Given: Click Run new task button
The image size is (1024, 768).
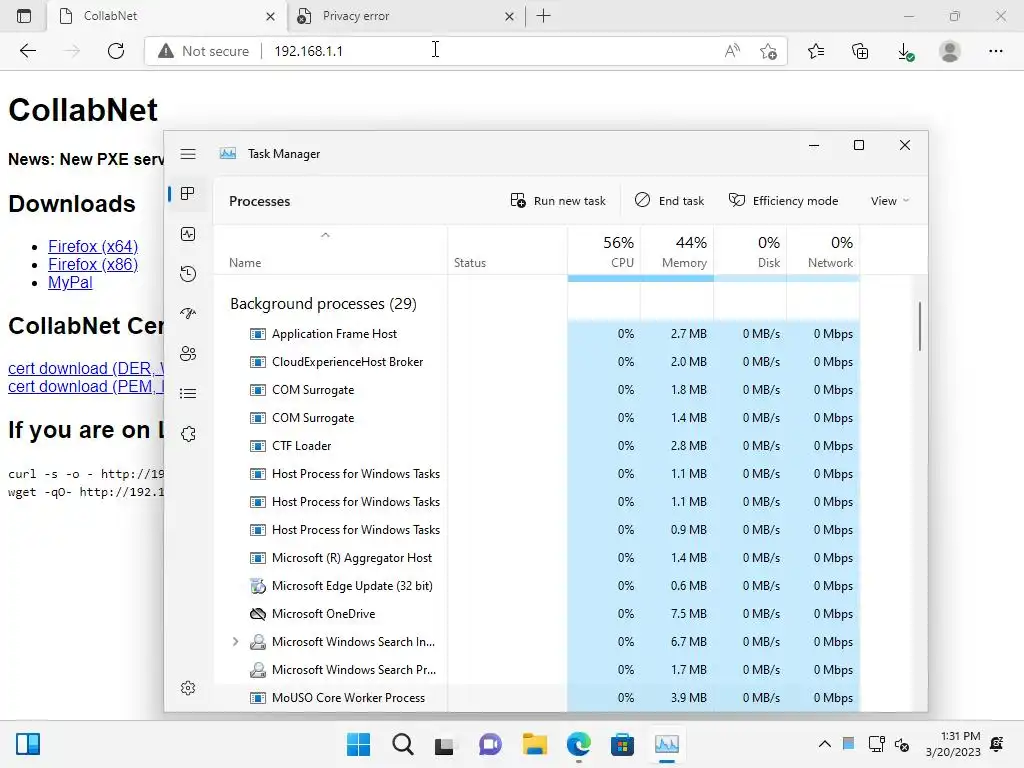Looking at the screenshot, I should 558,200.
